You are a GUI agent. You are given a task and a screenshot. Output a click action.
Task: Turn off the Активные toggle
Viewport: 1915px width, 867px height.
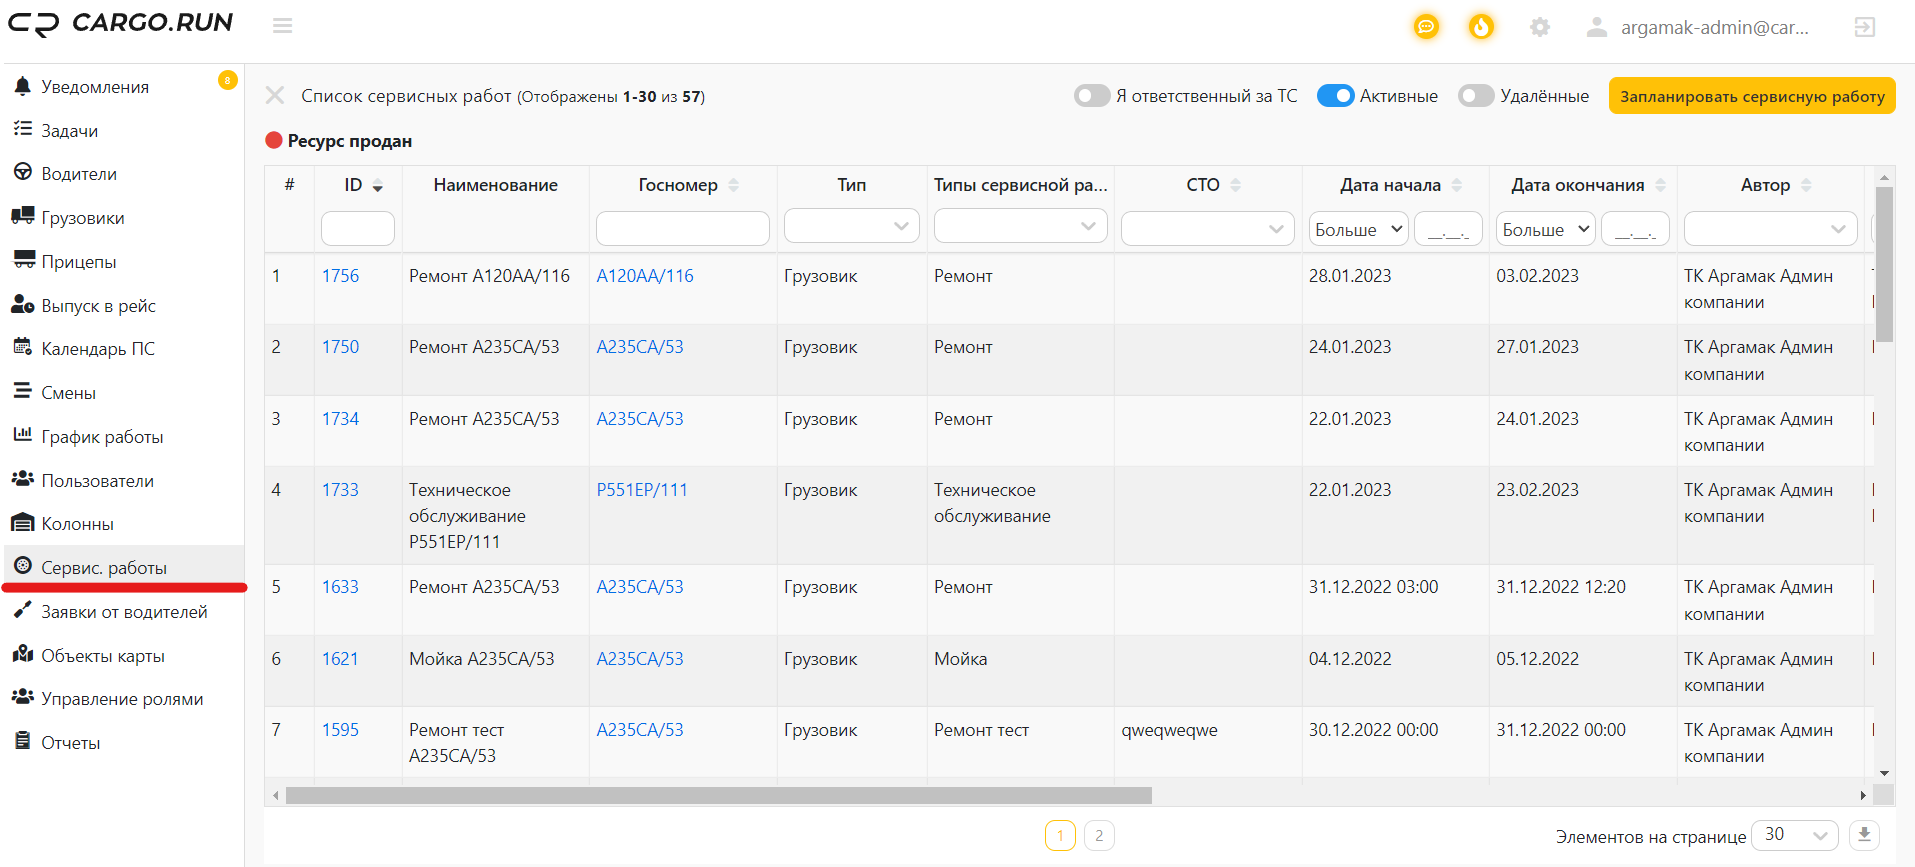pos(1335,96)
